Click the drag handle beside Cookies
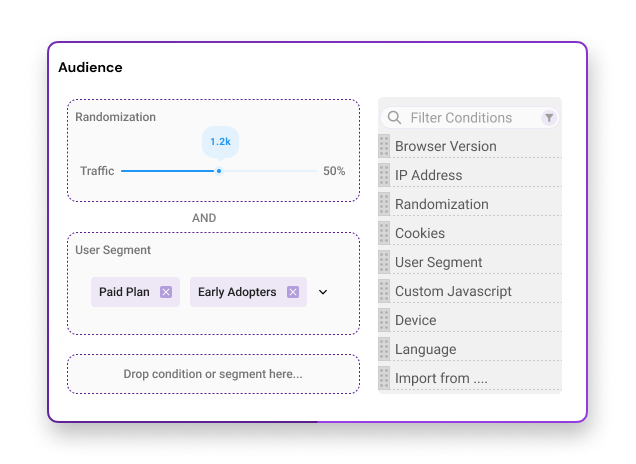Screen dimensions: 636x464 pyautogui.click(x=384, y=233)
